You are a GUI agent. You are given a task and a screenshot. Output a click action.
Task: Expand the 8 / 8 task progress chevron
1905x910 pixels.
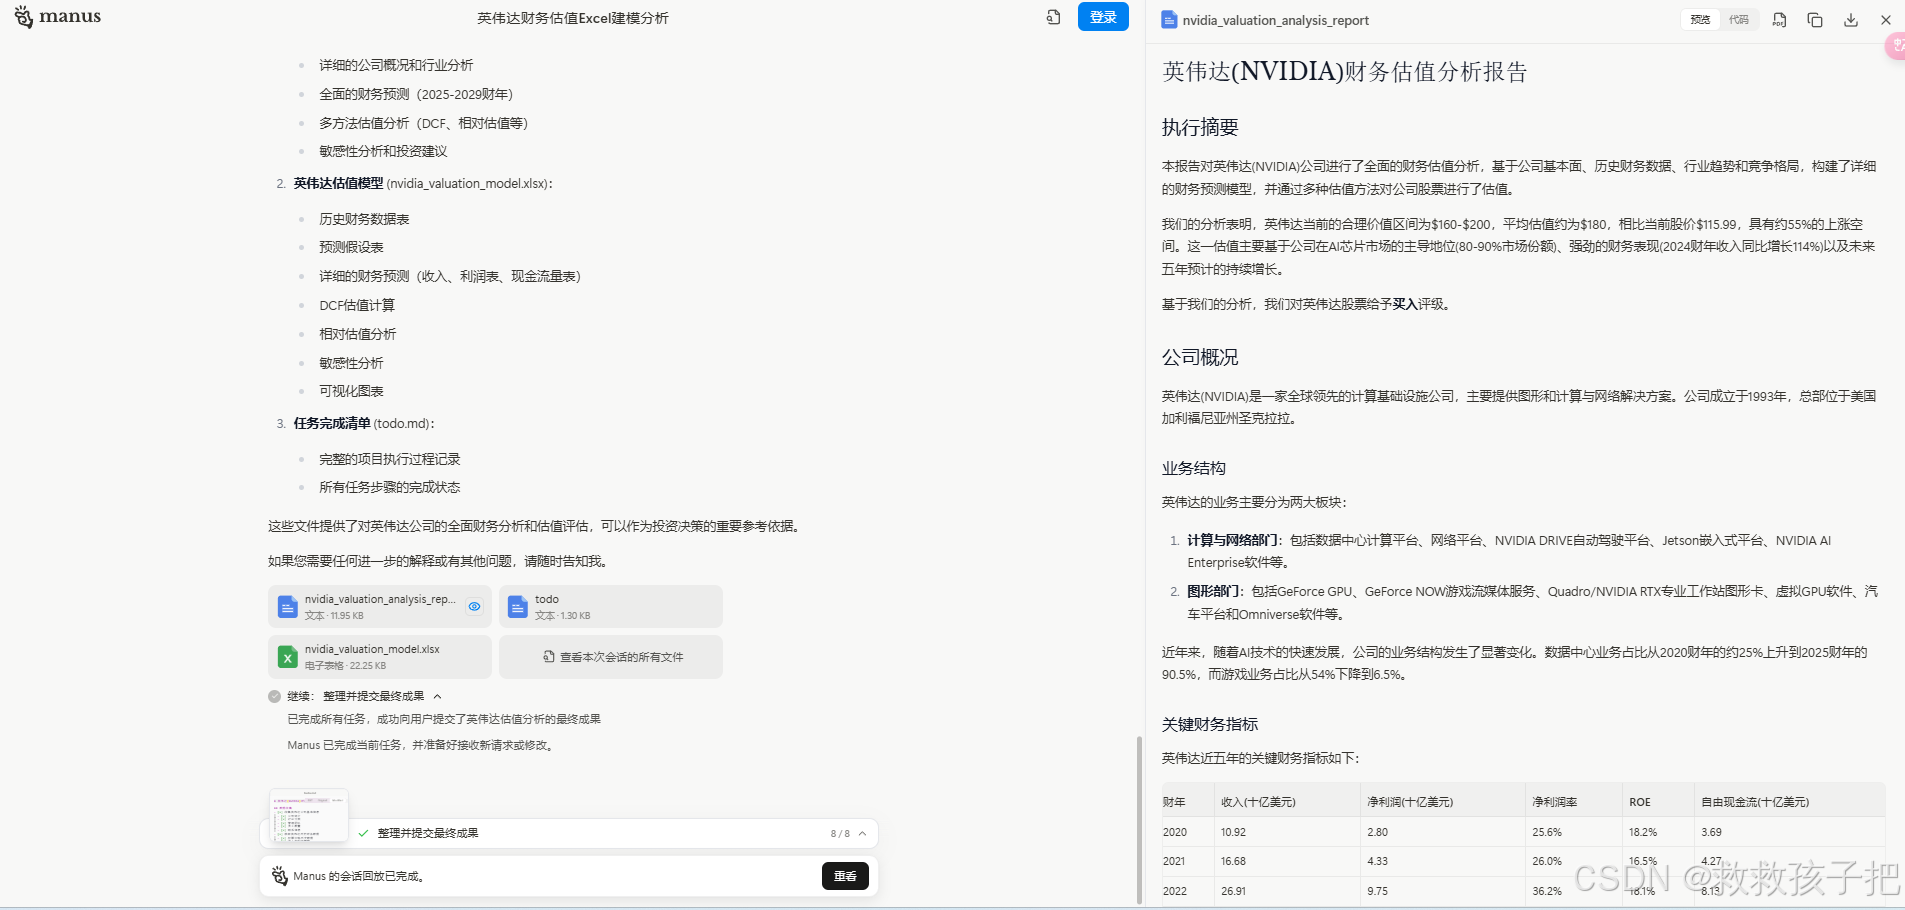point(862,833)
